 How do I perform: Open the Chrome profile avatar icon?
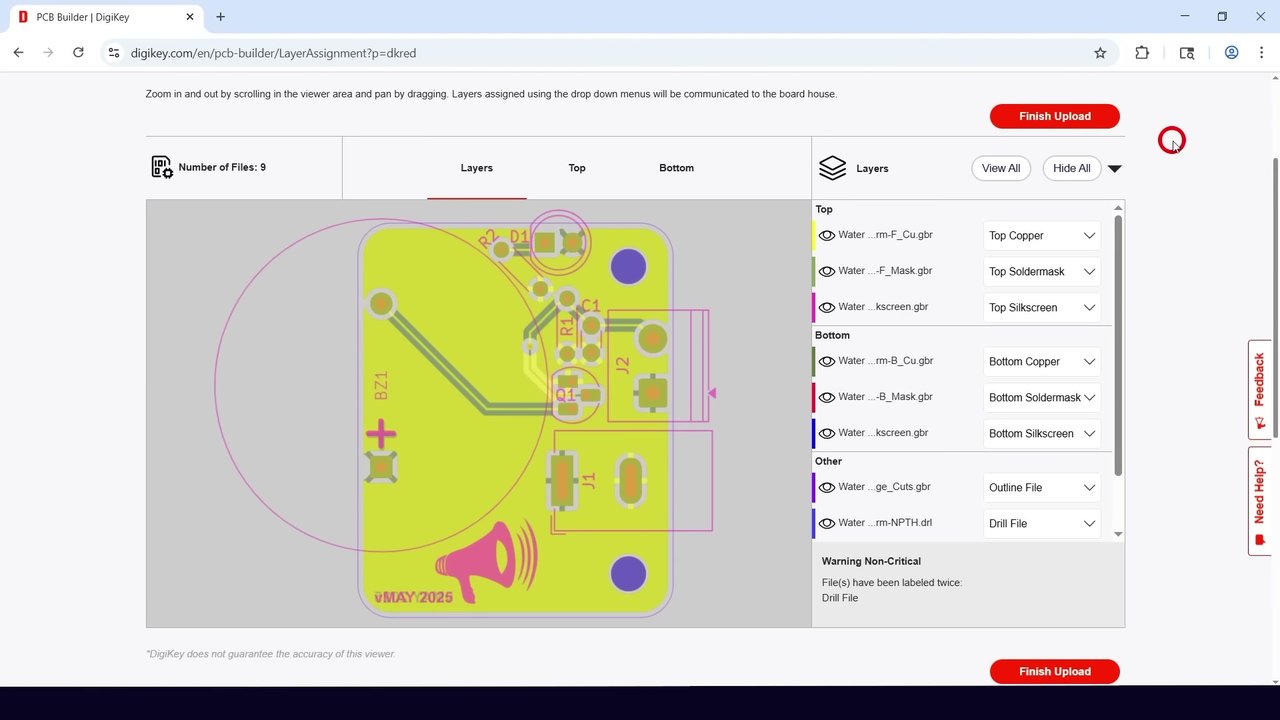tap(1231, 53)
